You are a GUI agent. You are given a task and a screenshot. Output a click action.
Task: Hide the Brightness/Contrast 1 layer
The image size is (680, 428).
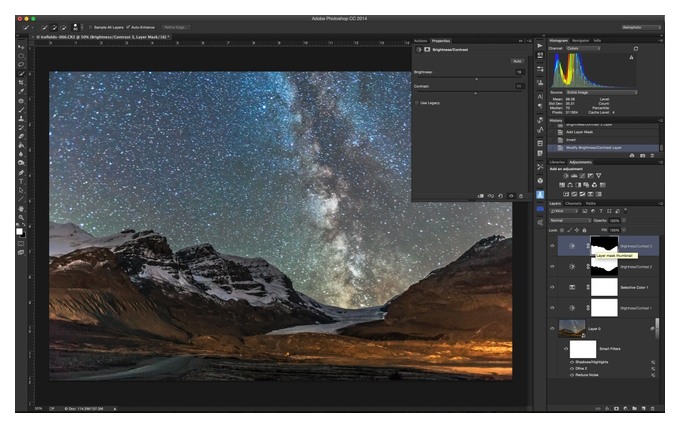(x=552, y=308)
